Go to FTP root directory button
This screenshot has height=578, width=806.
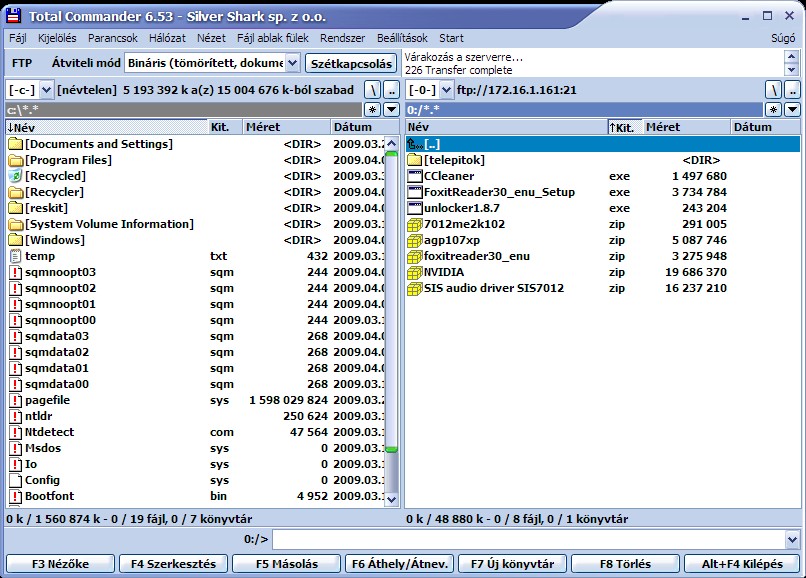pos(773,90)
